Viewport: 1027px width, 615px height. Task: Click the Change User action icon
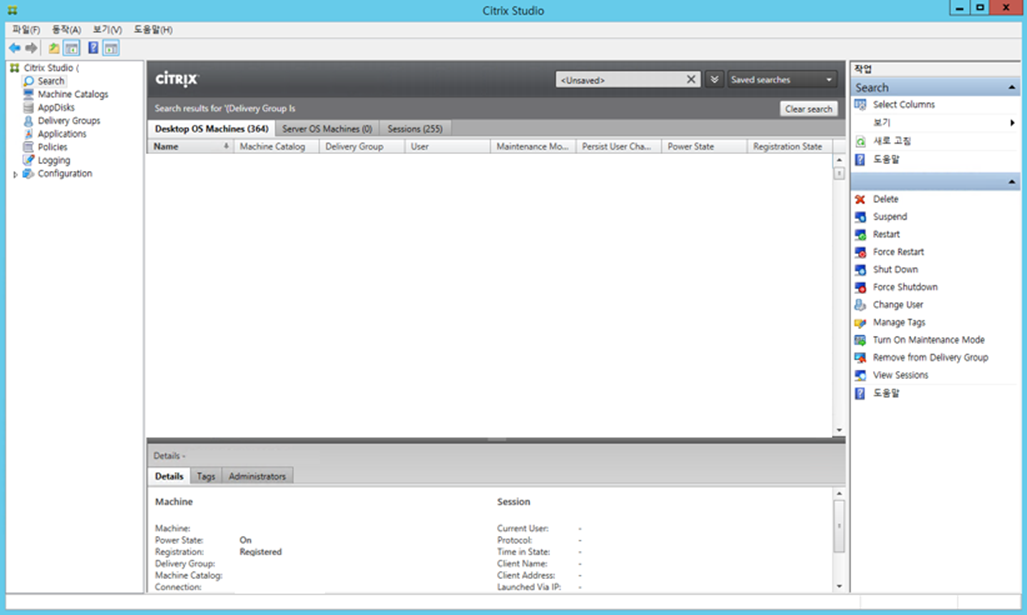click(x=860, y=305)
